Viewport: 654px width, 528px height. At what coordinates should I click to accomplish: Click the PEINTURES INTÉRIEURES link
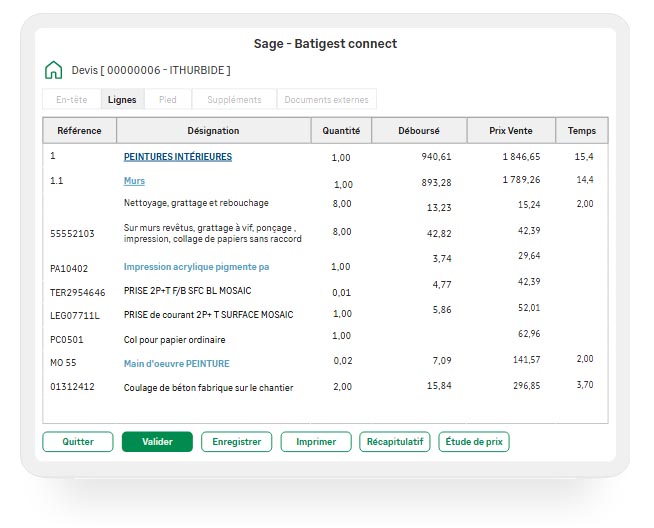pyautogui.click(x=178, y=157)
